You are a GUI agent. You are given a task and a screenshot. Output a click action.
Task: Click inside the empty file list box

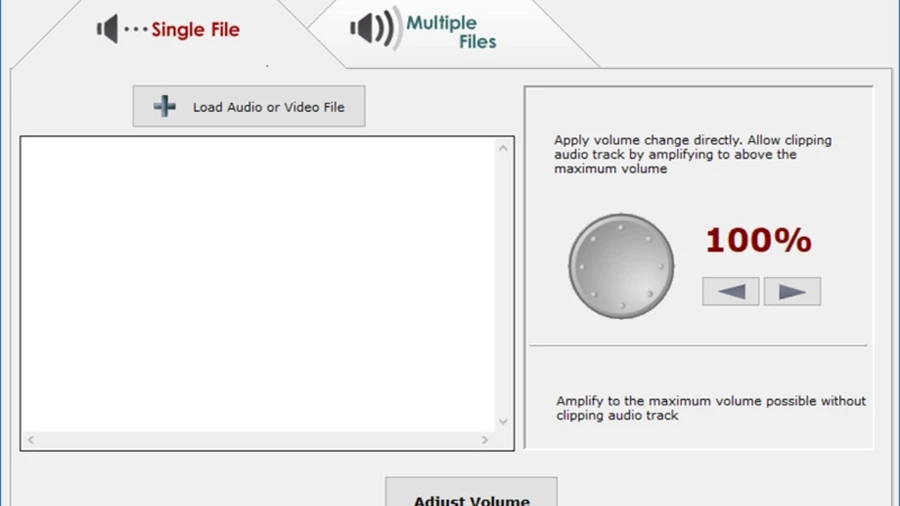point(258,284)
